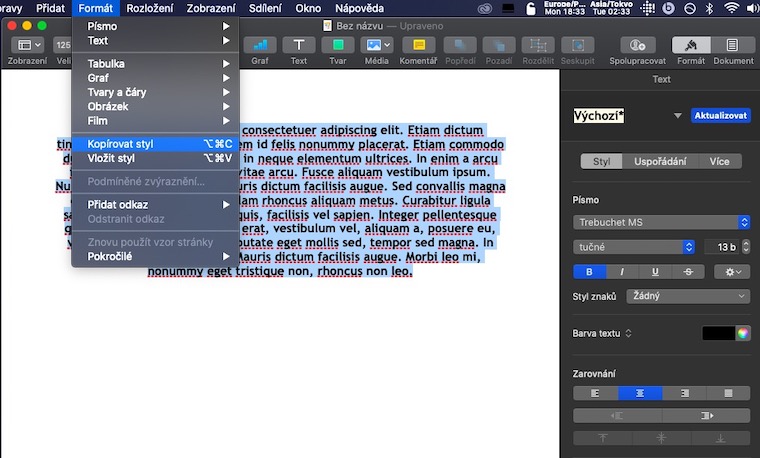Open Rozložení menu in menu bar
760x458 pixels.
click(150, 8)
